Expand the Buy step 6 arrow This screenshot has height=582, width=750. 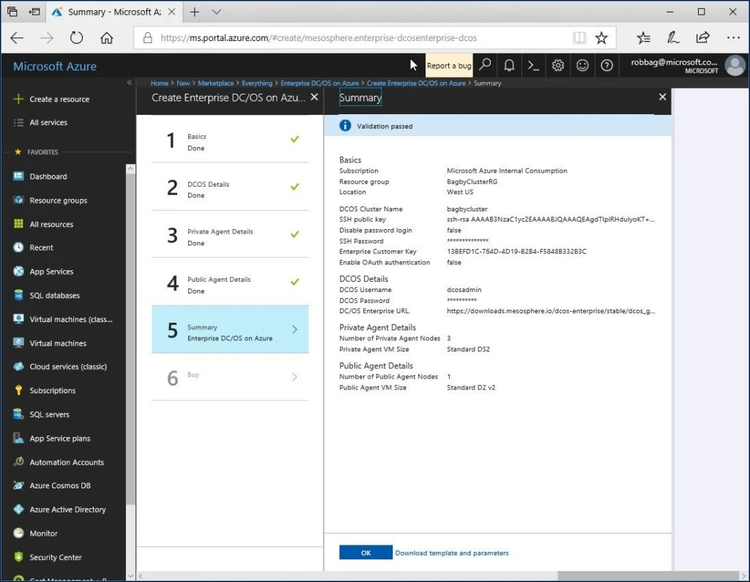[x=294, y=377]
